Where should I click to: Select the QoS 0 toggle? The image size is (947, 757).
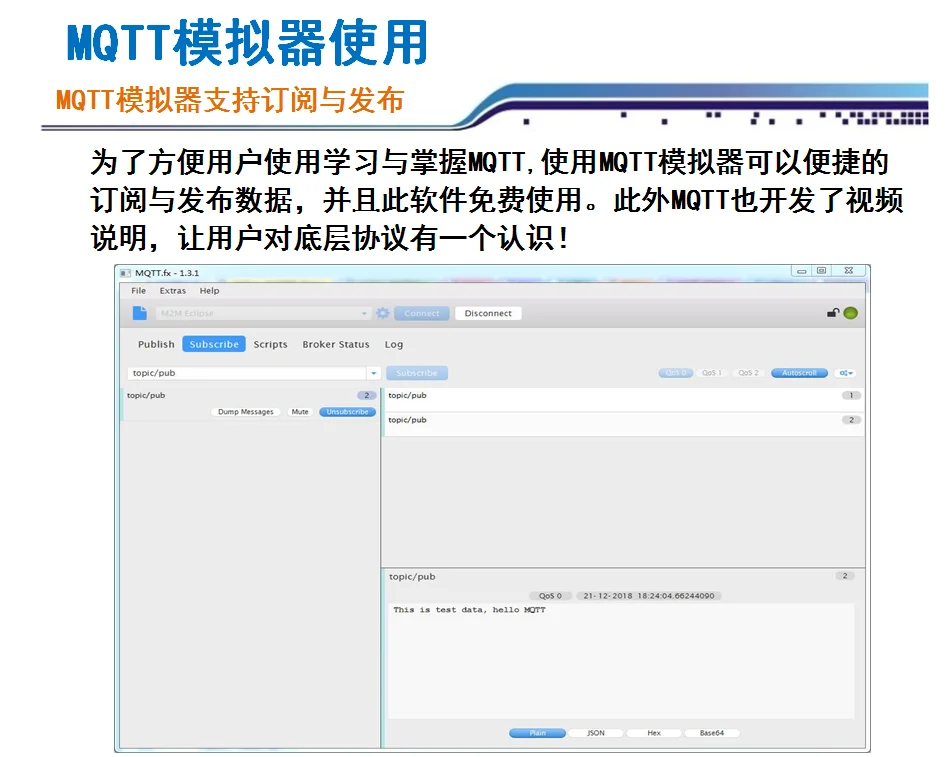pos(675,373)
